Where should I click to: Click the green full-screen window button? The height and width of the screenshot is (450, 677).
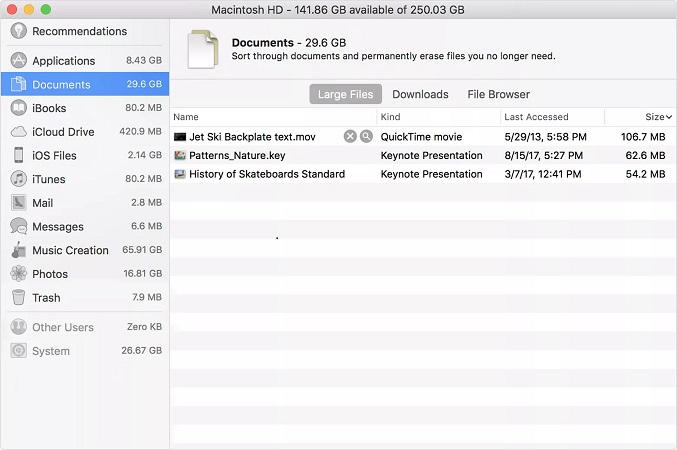46,9
